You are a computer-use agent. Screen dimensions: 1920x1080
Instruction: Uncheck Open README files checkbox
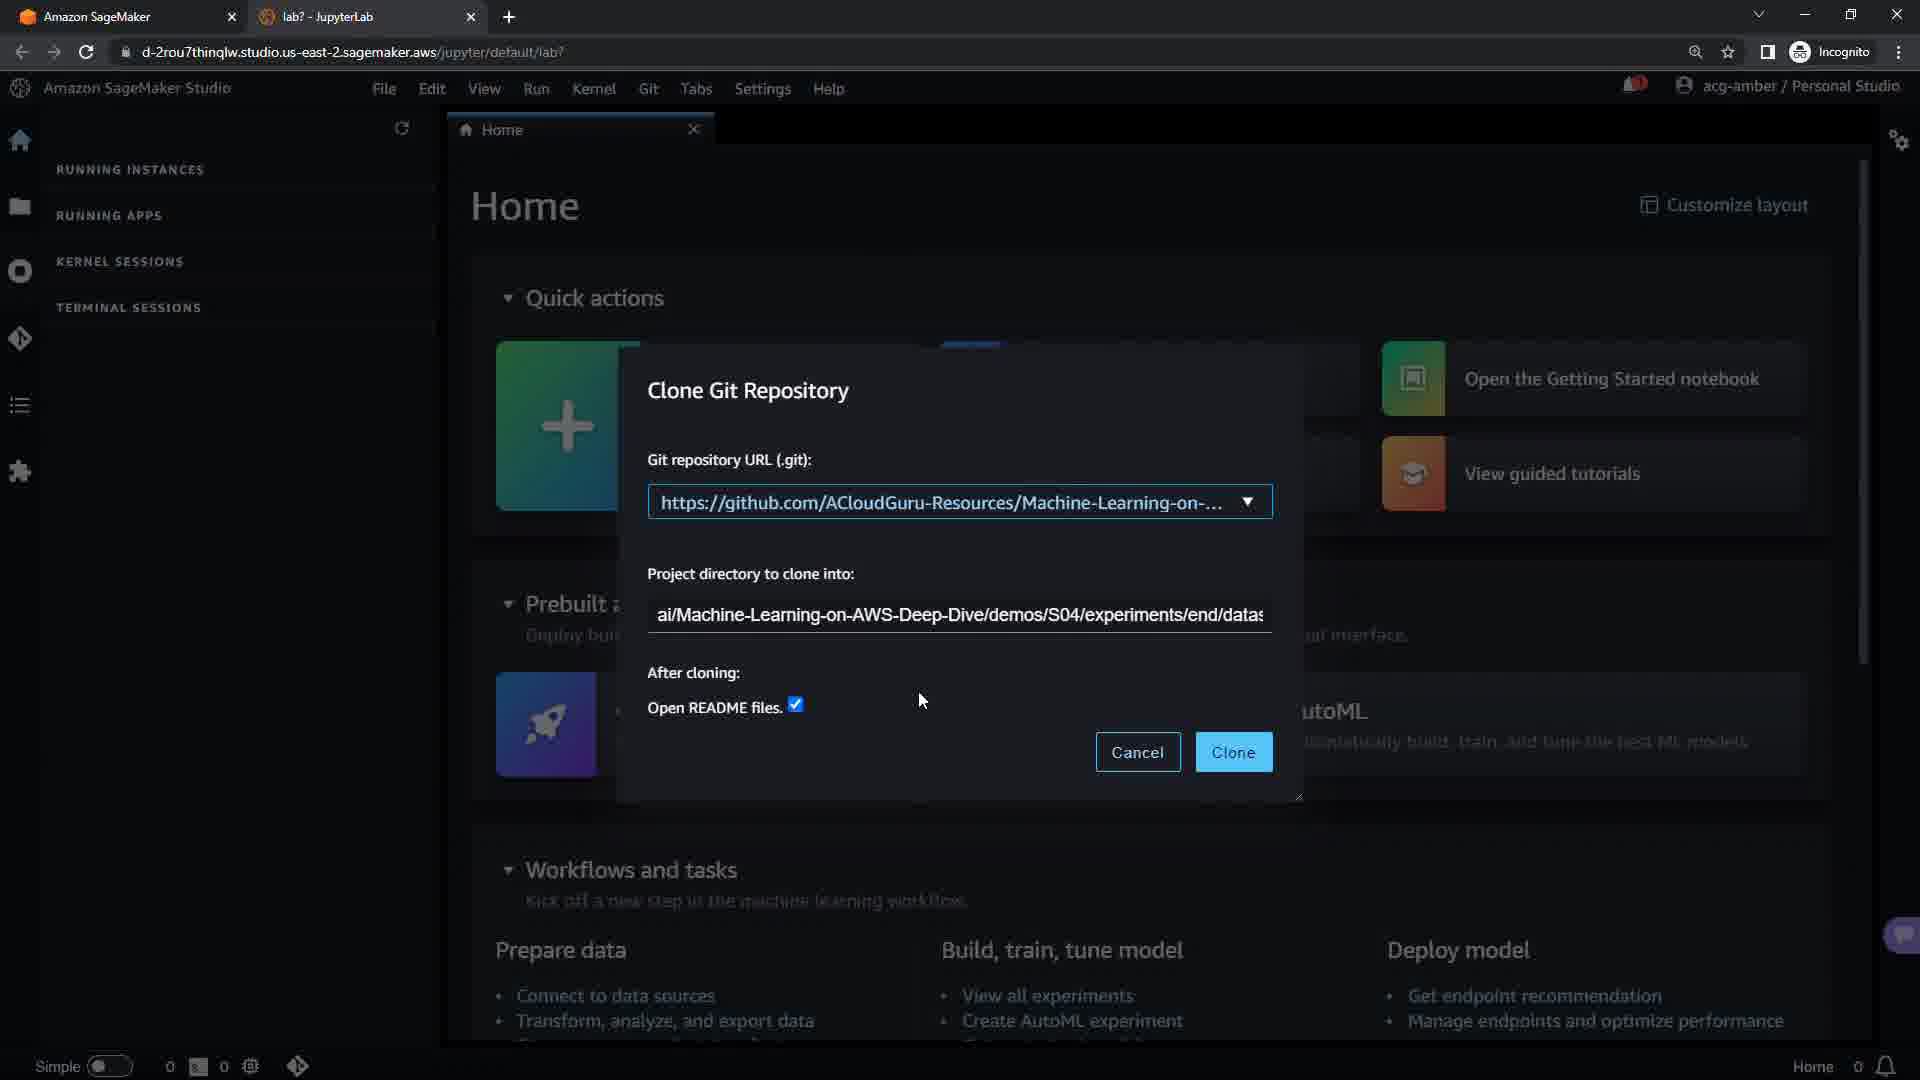(796, 705)
